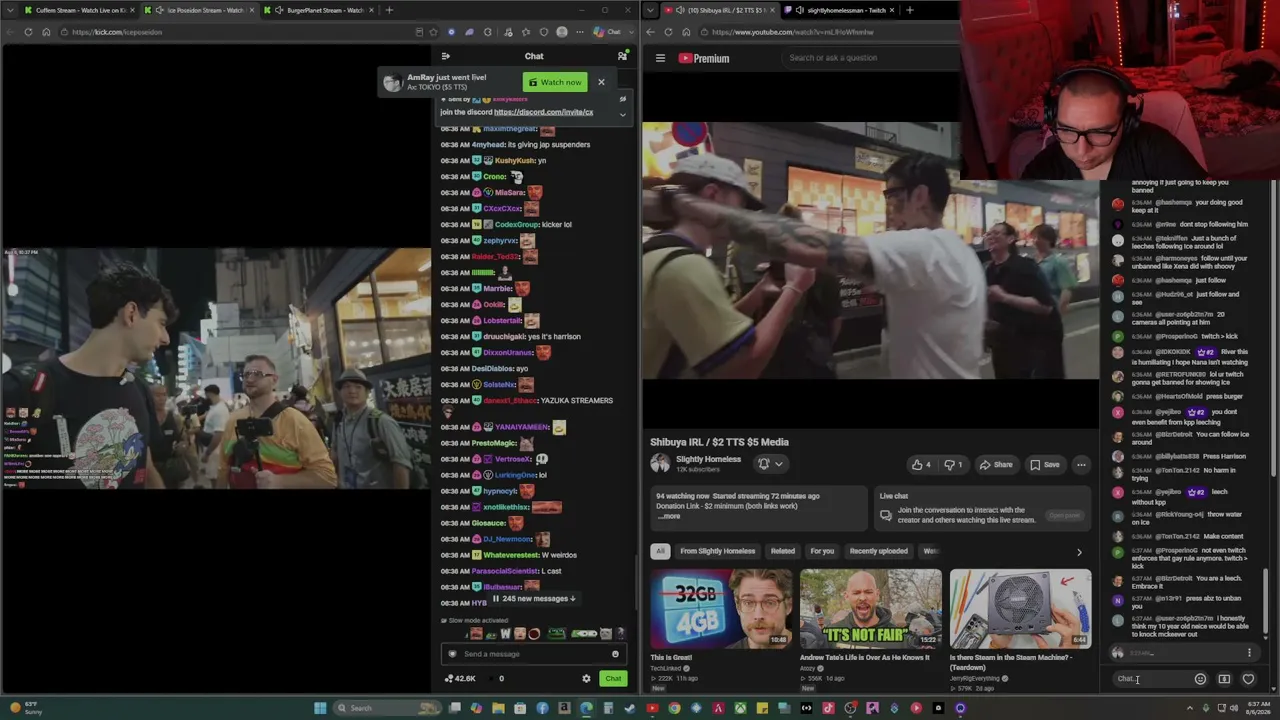Collapse the Kick chat panel
Viewport: 1280px width, 720px height.
[446, 56]
